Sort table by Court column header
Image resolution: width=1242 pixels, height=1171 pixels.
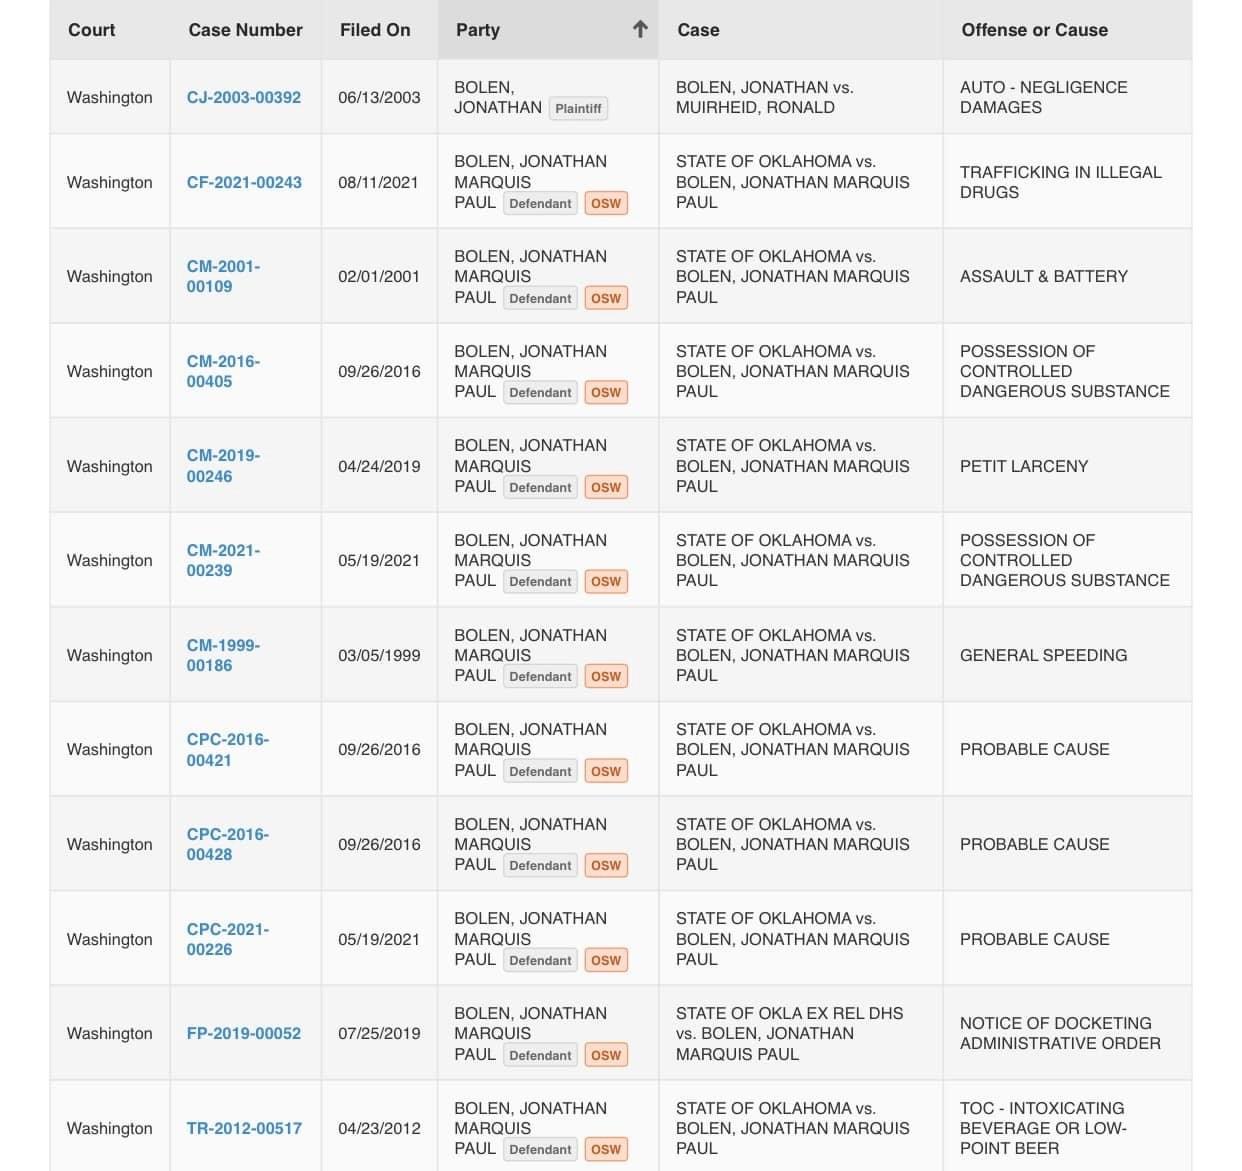(x=92, y=30)
